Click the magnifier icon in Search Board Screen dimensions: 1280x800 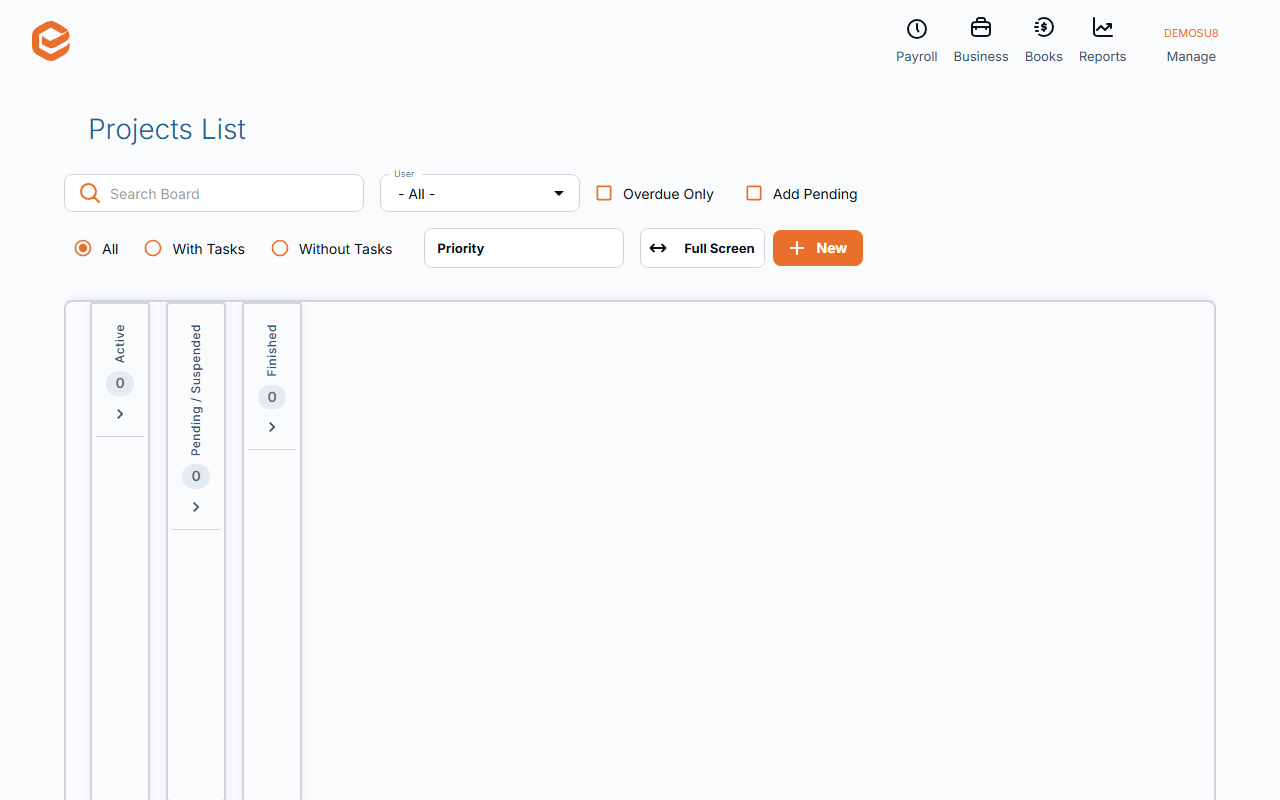(90, 193)
